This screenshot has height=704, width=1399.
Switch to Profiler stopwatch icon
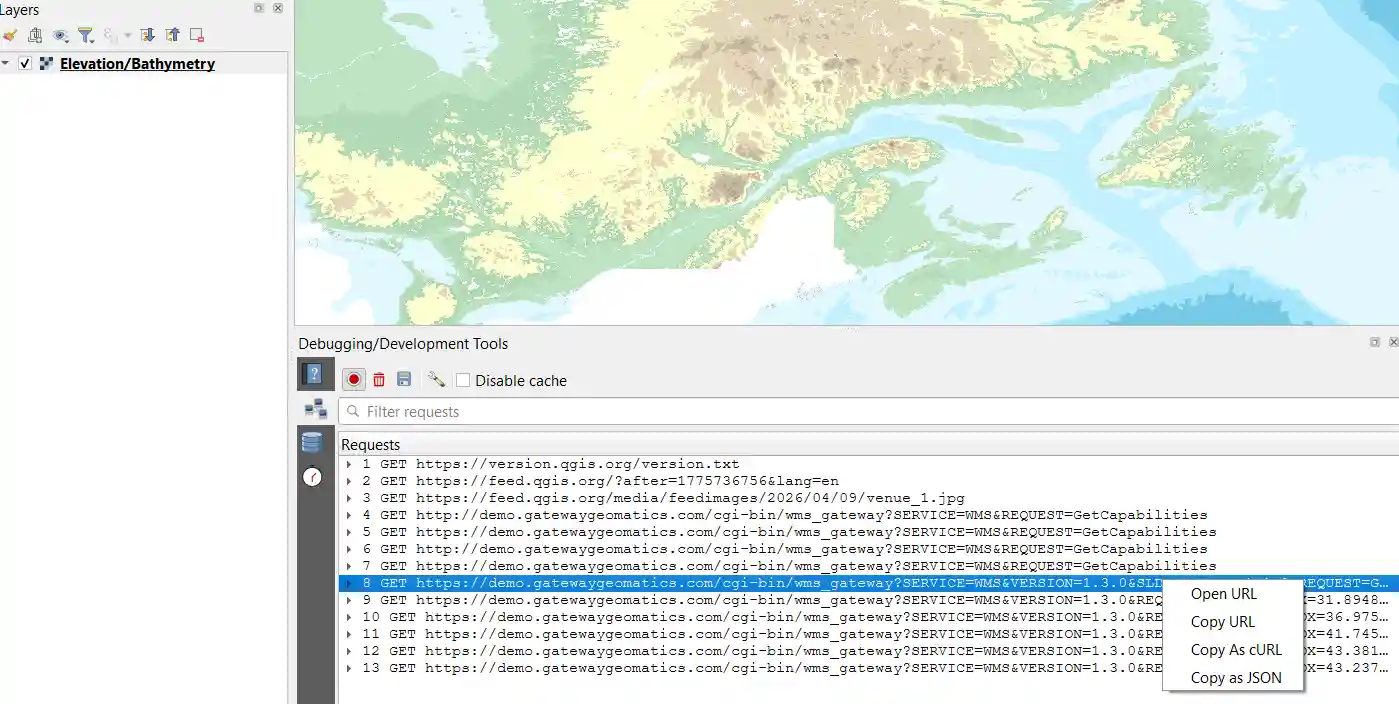[x=312, y=477]
